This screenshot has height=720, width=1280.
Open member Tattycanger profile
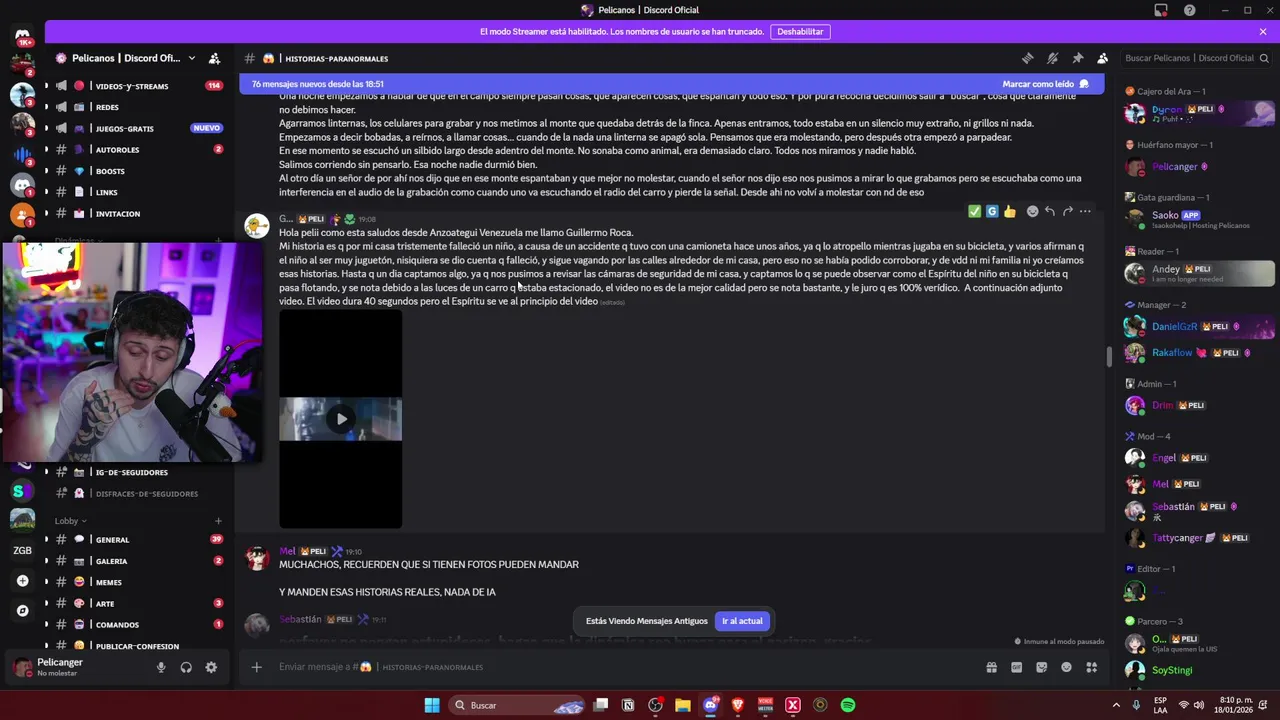tap(1199, 538)
